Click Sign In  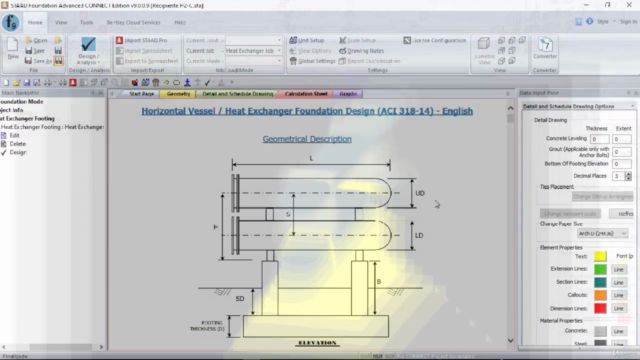tap(628, 21)
